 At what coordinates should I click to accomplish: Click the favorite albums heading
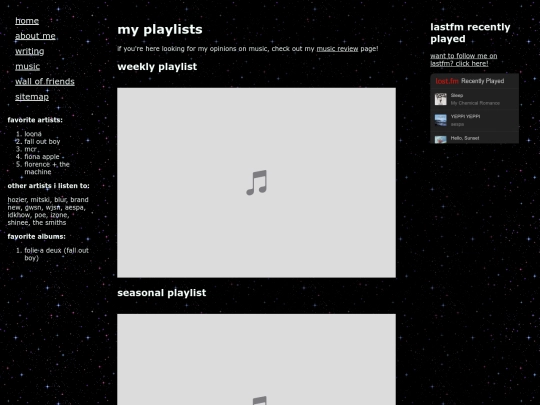[37, 237]
